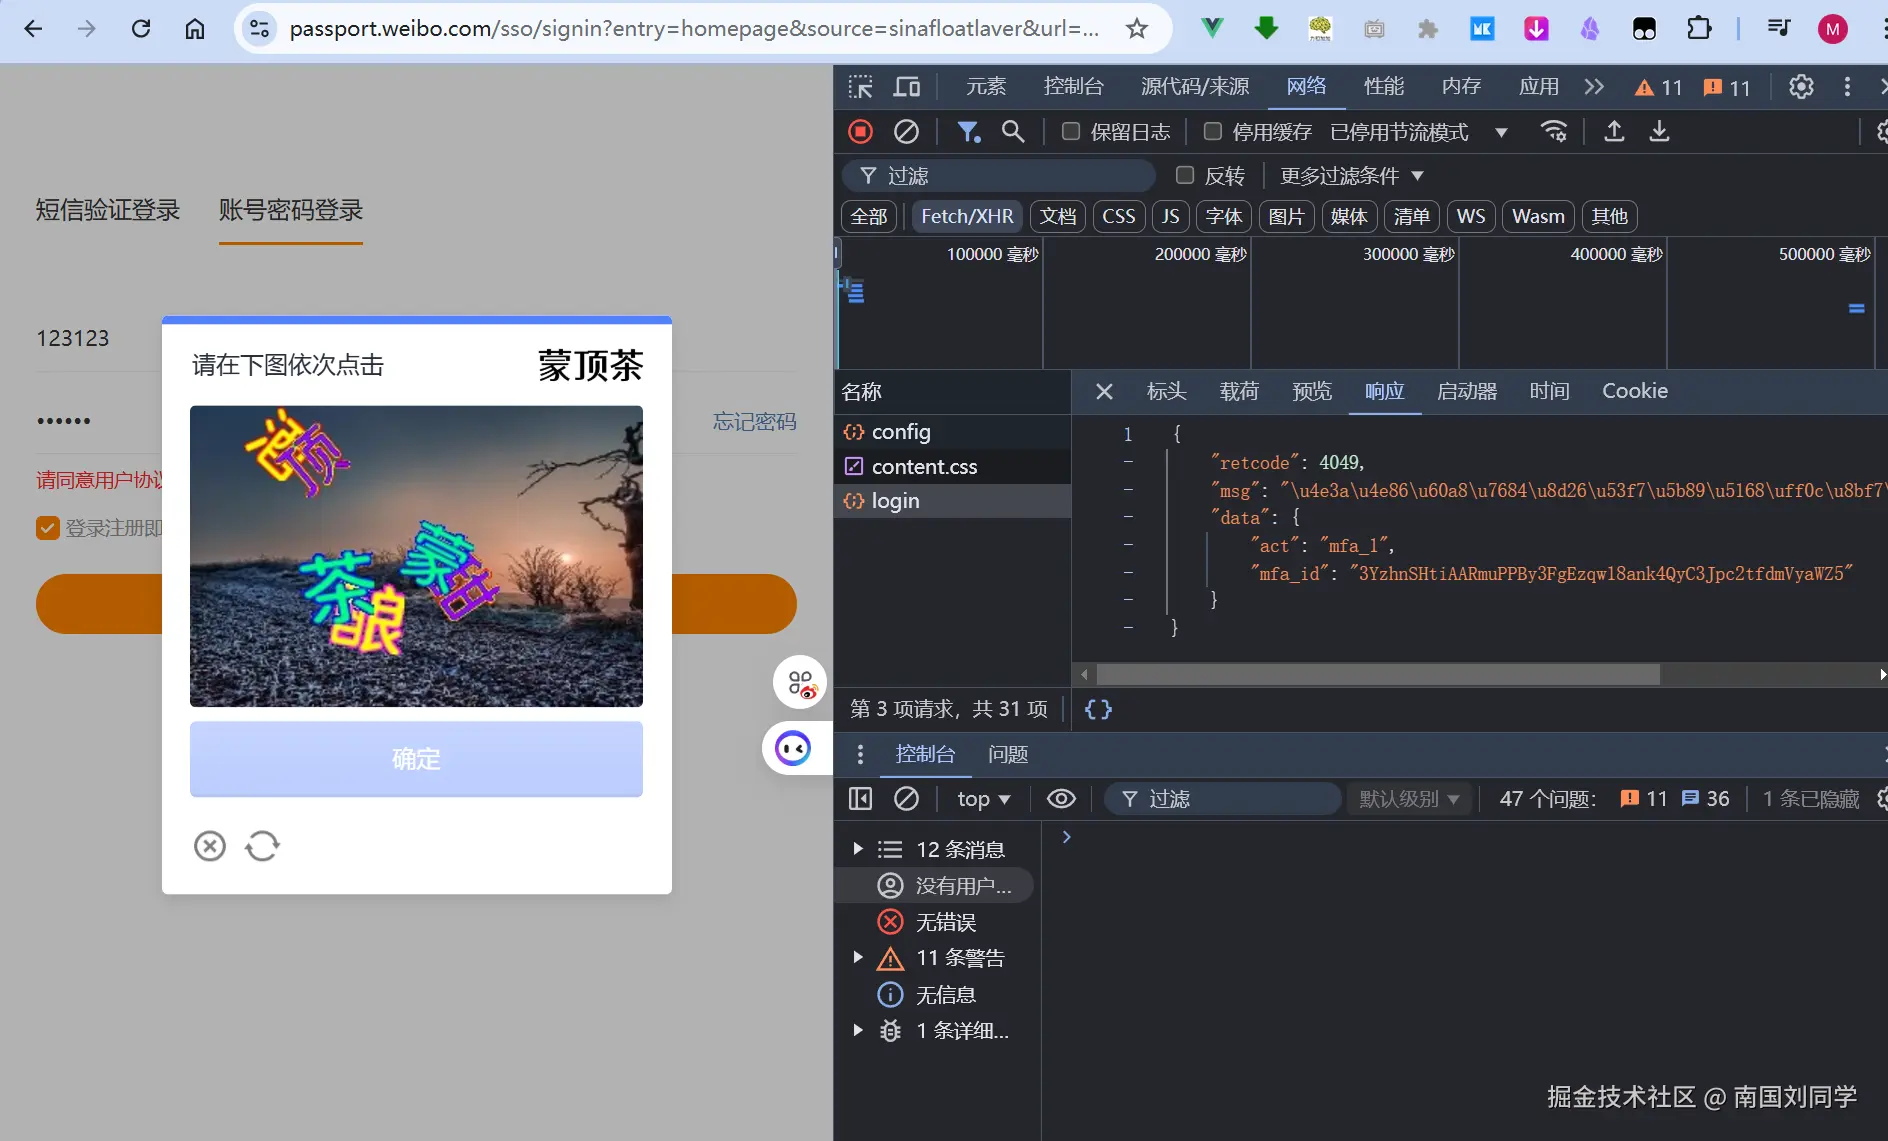
Task: Select the config request row
Action: [952, 432]
